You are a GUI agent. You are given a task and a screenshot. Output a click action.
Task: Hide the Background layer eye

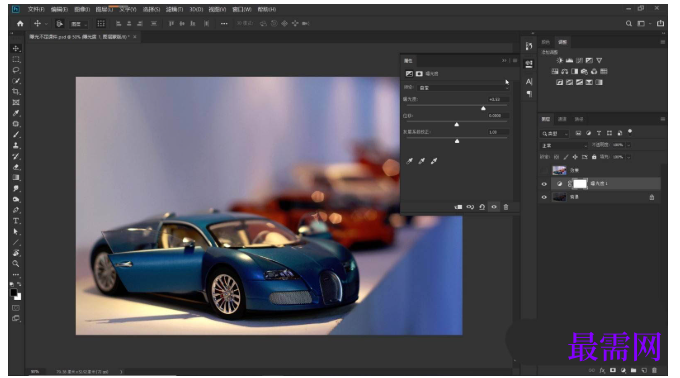pyautogui.click(x=544, y=197)
